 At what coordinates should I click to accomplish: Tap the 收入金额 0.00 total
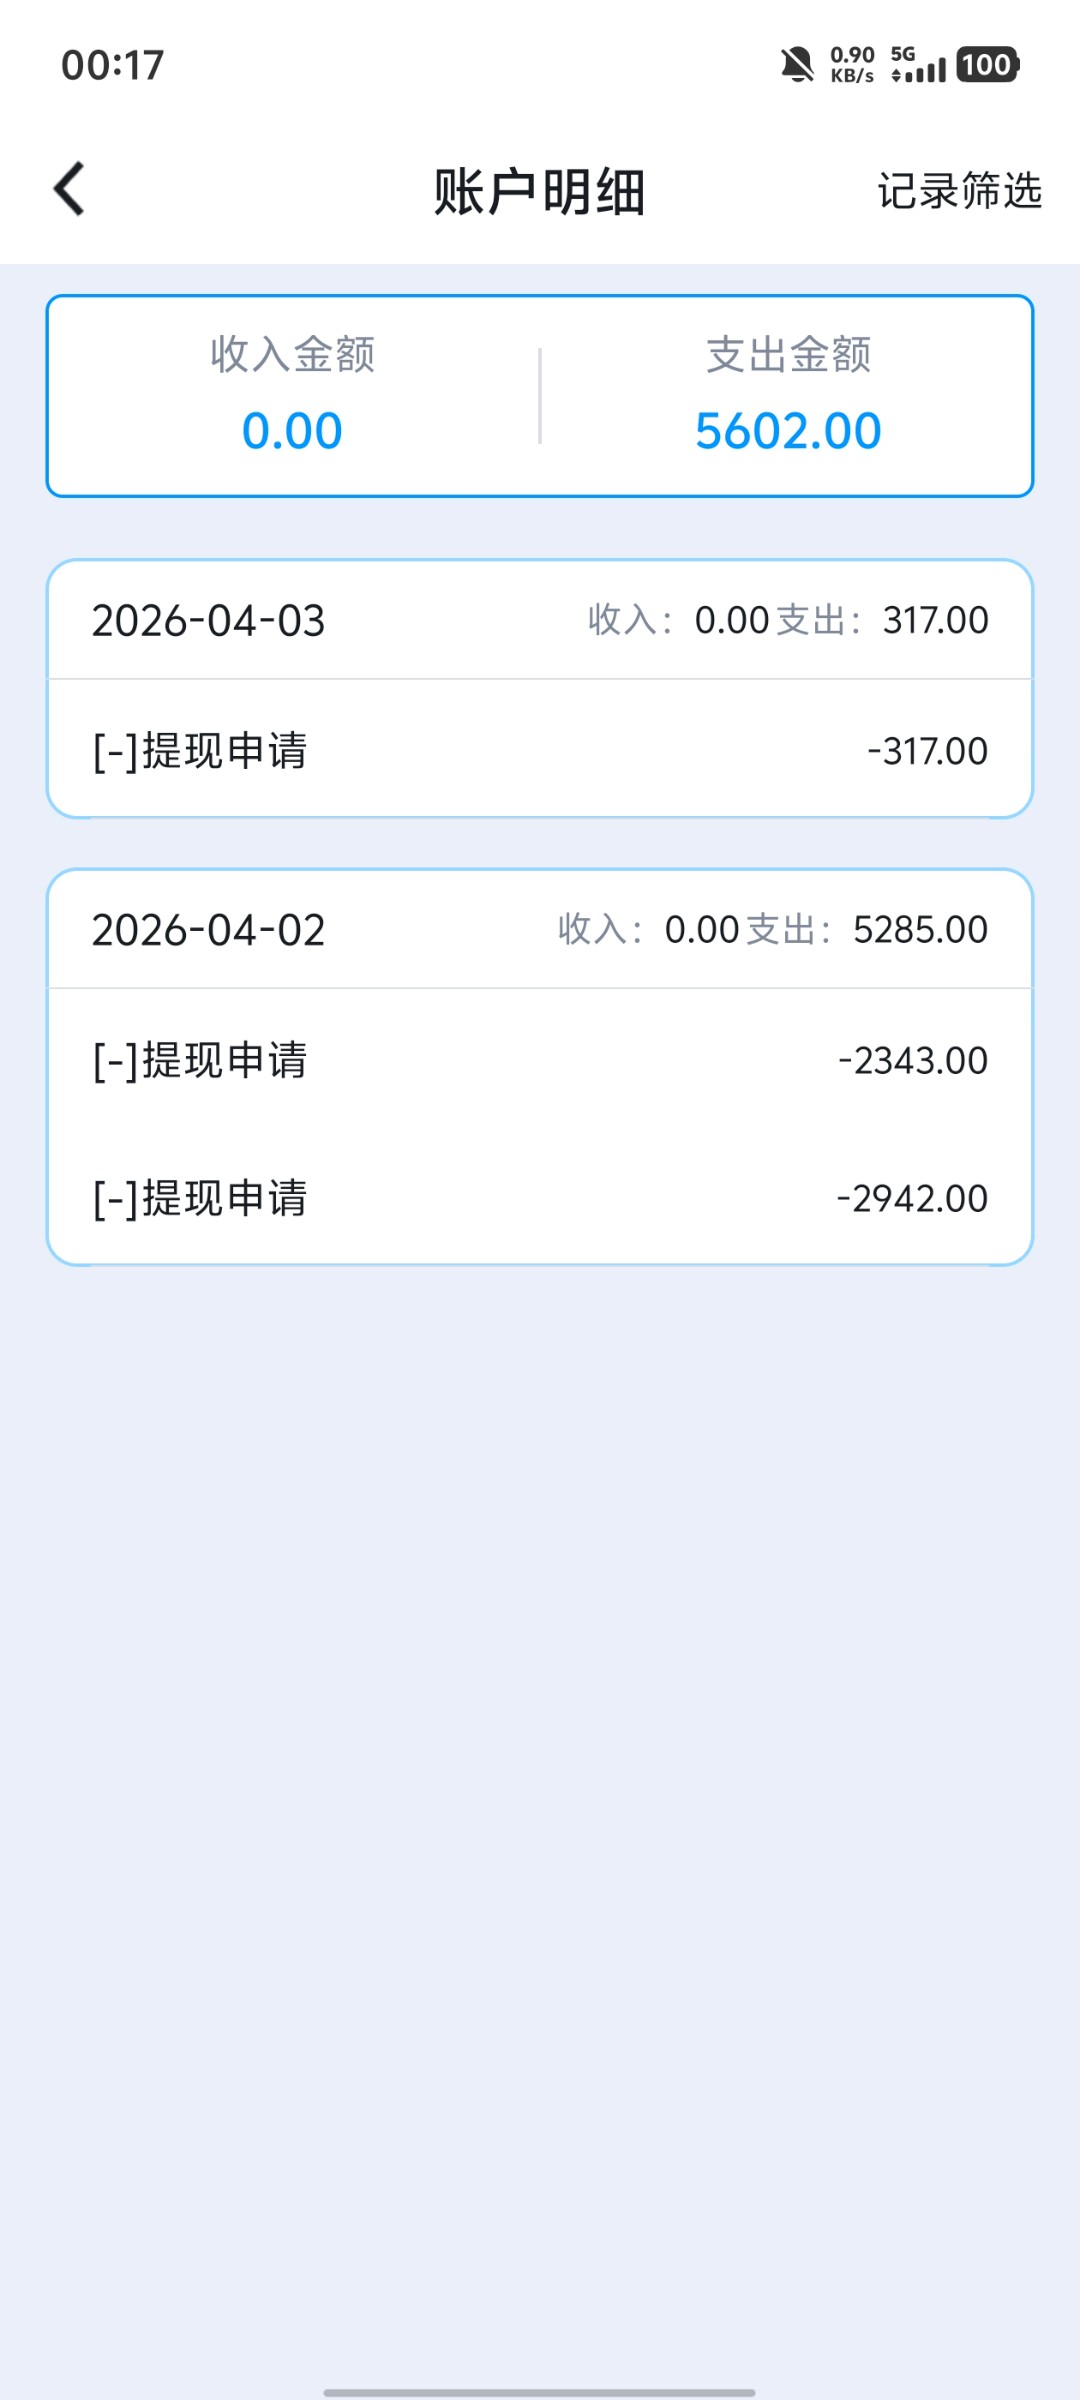[x=292, y=431]
